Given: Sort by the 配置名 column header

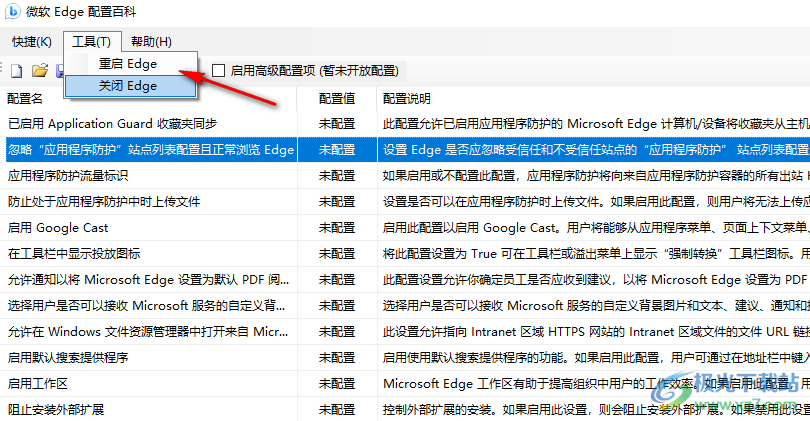Looking at the screenshot, I should [x=25, y=99].
